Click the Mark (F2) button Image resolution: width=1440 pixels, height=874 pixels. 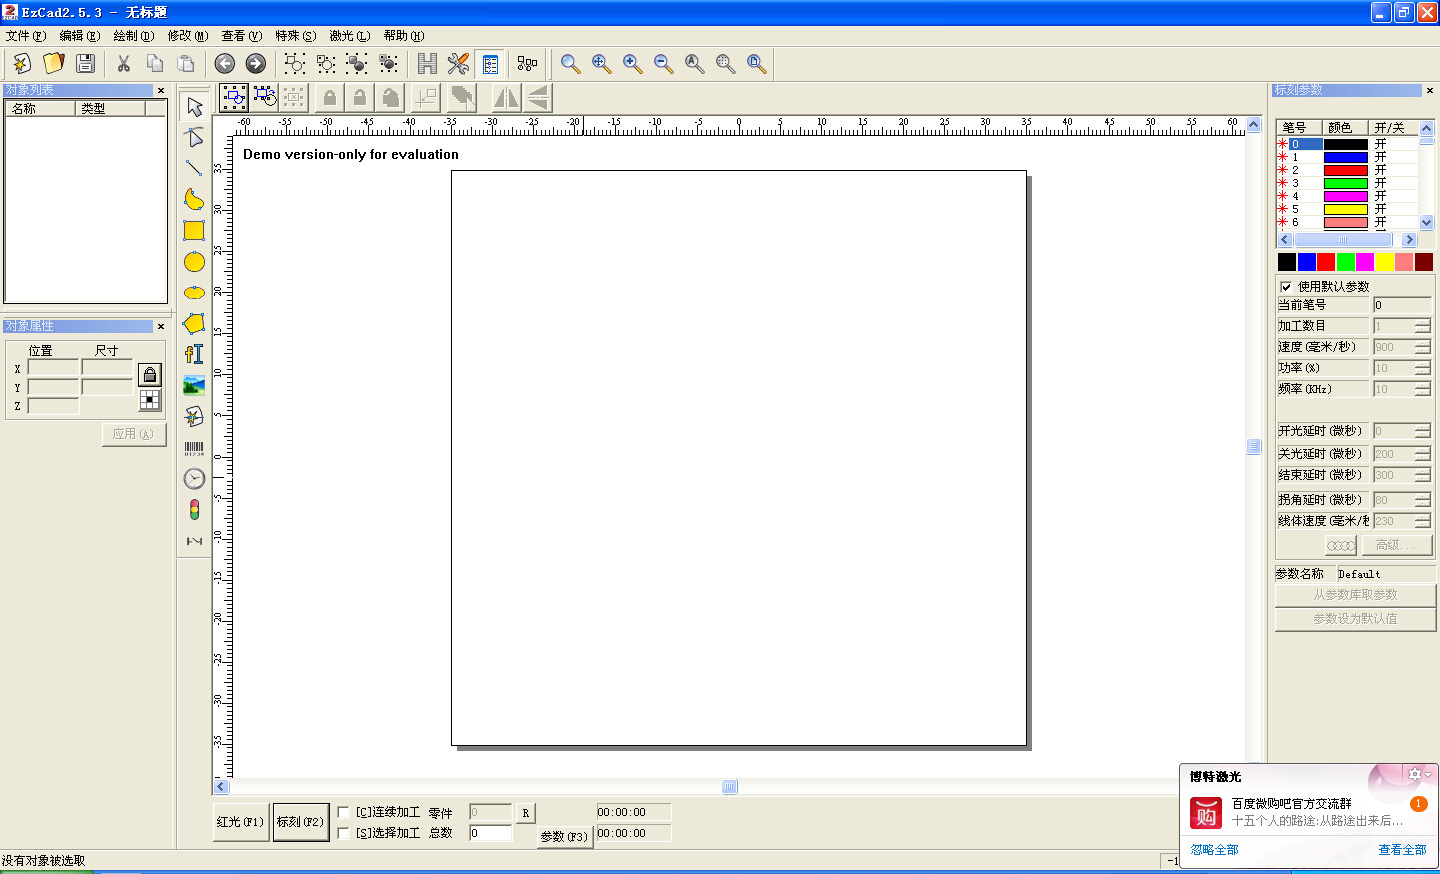(301, 822)
